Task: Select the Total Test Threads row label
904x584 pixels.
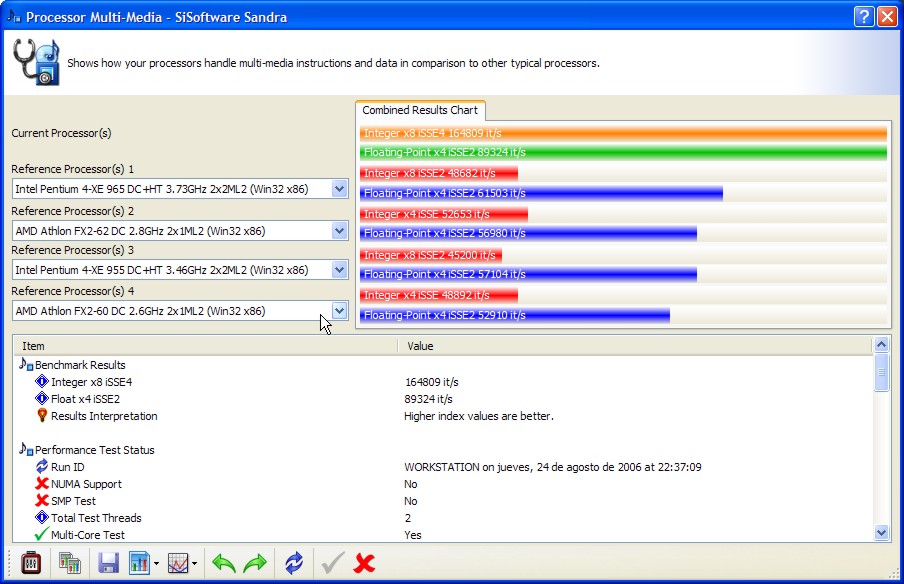Action: (x=96, y=518)
